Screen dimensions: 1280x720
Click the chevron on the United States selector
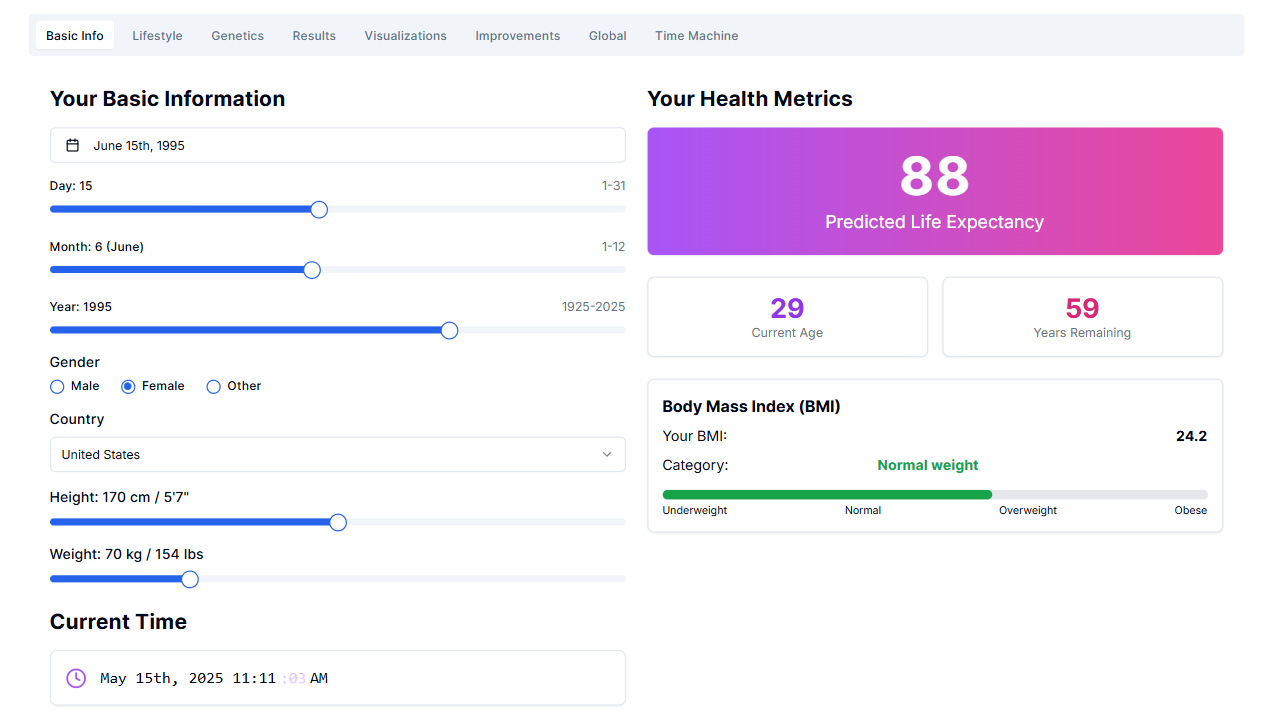(608, 454)
